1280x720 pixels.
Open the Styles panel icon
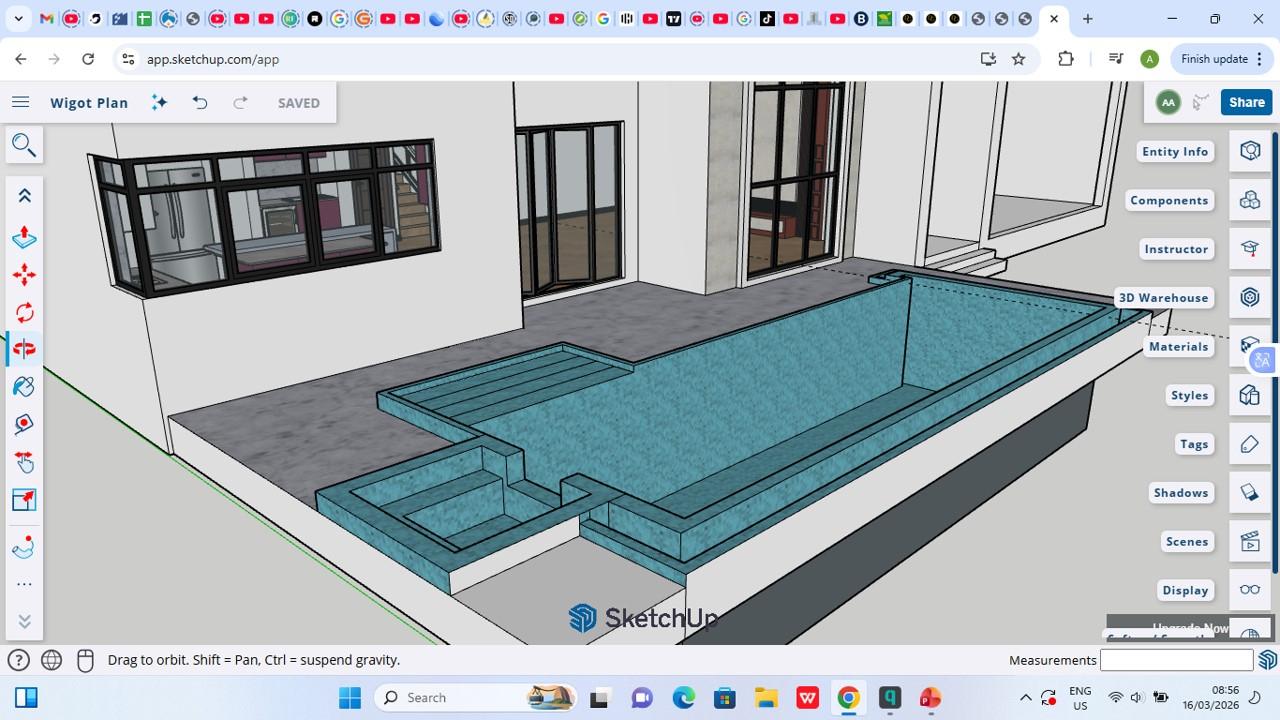click(x=1249, y=395)
